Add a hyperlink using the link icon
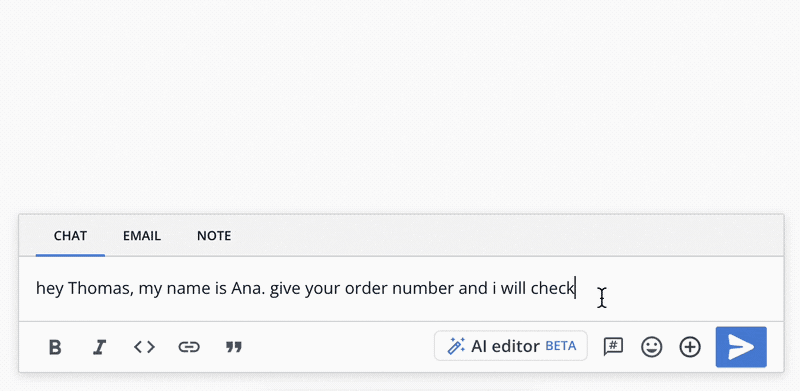The image size is (800, 391). point(189,347)
